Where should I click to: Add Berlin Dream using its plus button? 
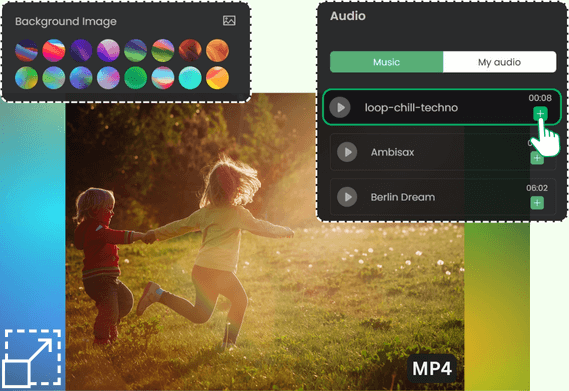pos(537,203)
